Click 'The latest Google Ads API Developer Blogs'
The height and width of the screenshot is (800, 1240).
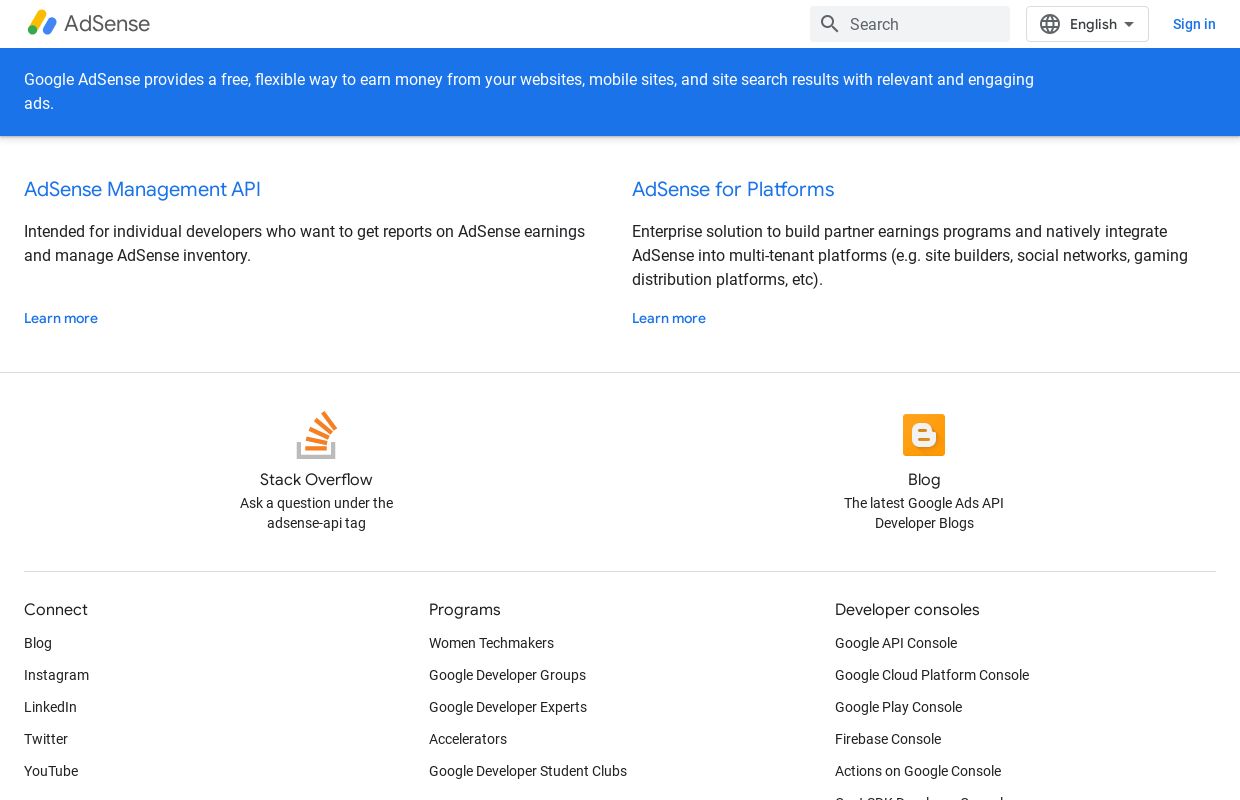click(x=924, y=513)
